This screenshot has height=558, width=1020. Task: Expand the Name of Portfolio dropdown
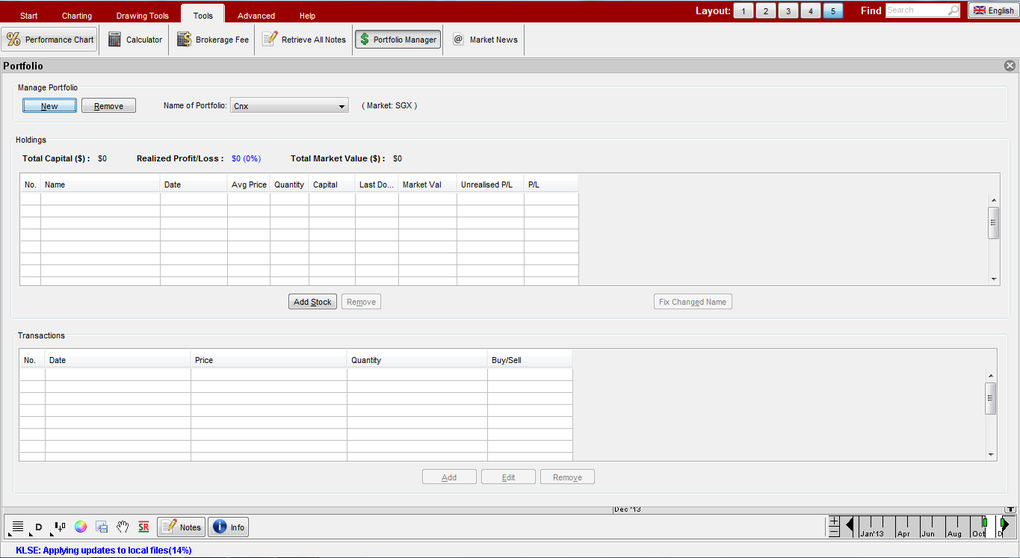point(289,106)
